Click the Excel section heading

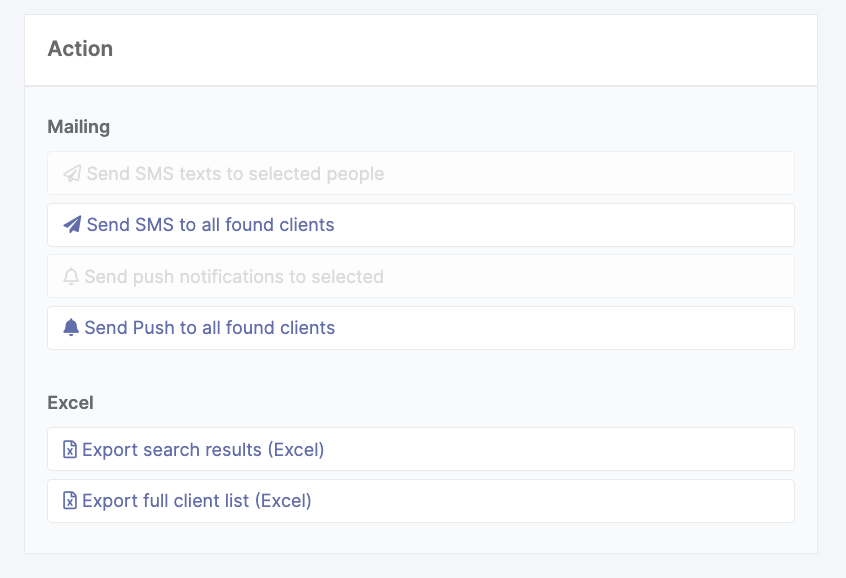[70, 403]
